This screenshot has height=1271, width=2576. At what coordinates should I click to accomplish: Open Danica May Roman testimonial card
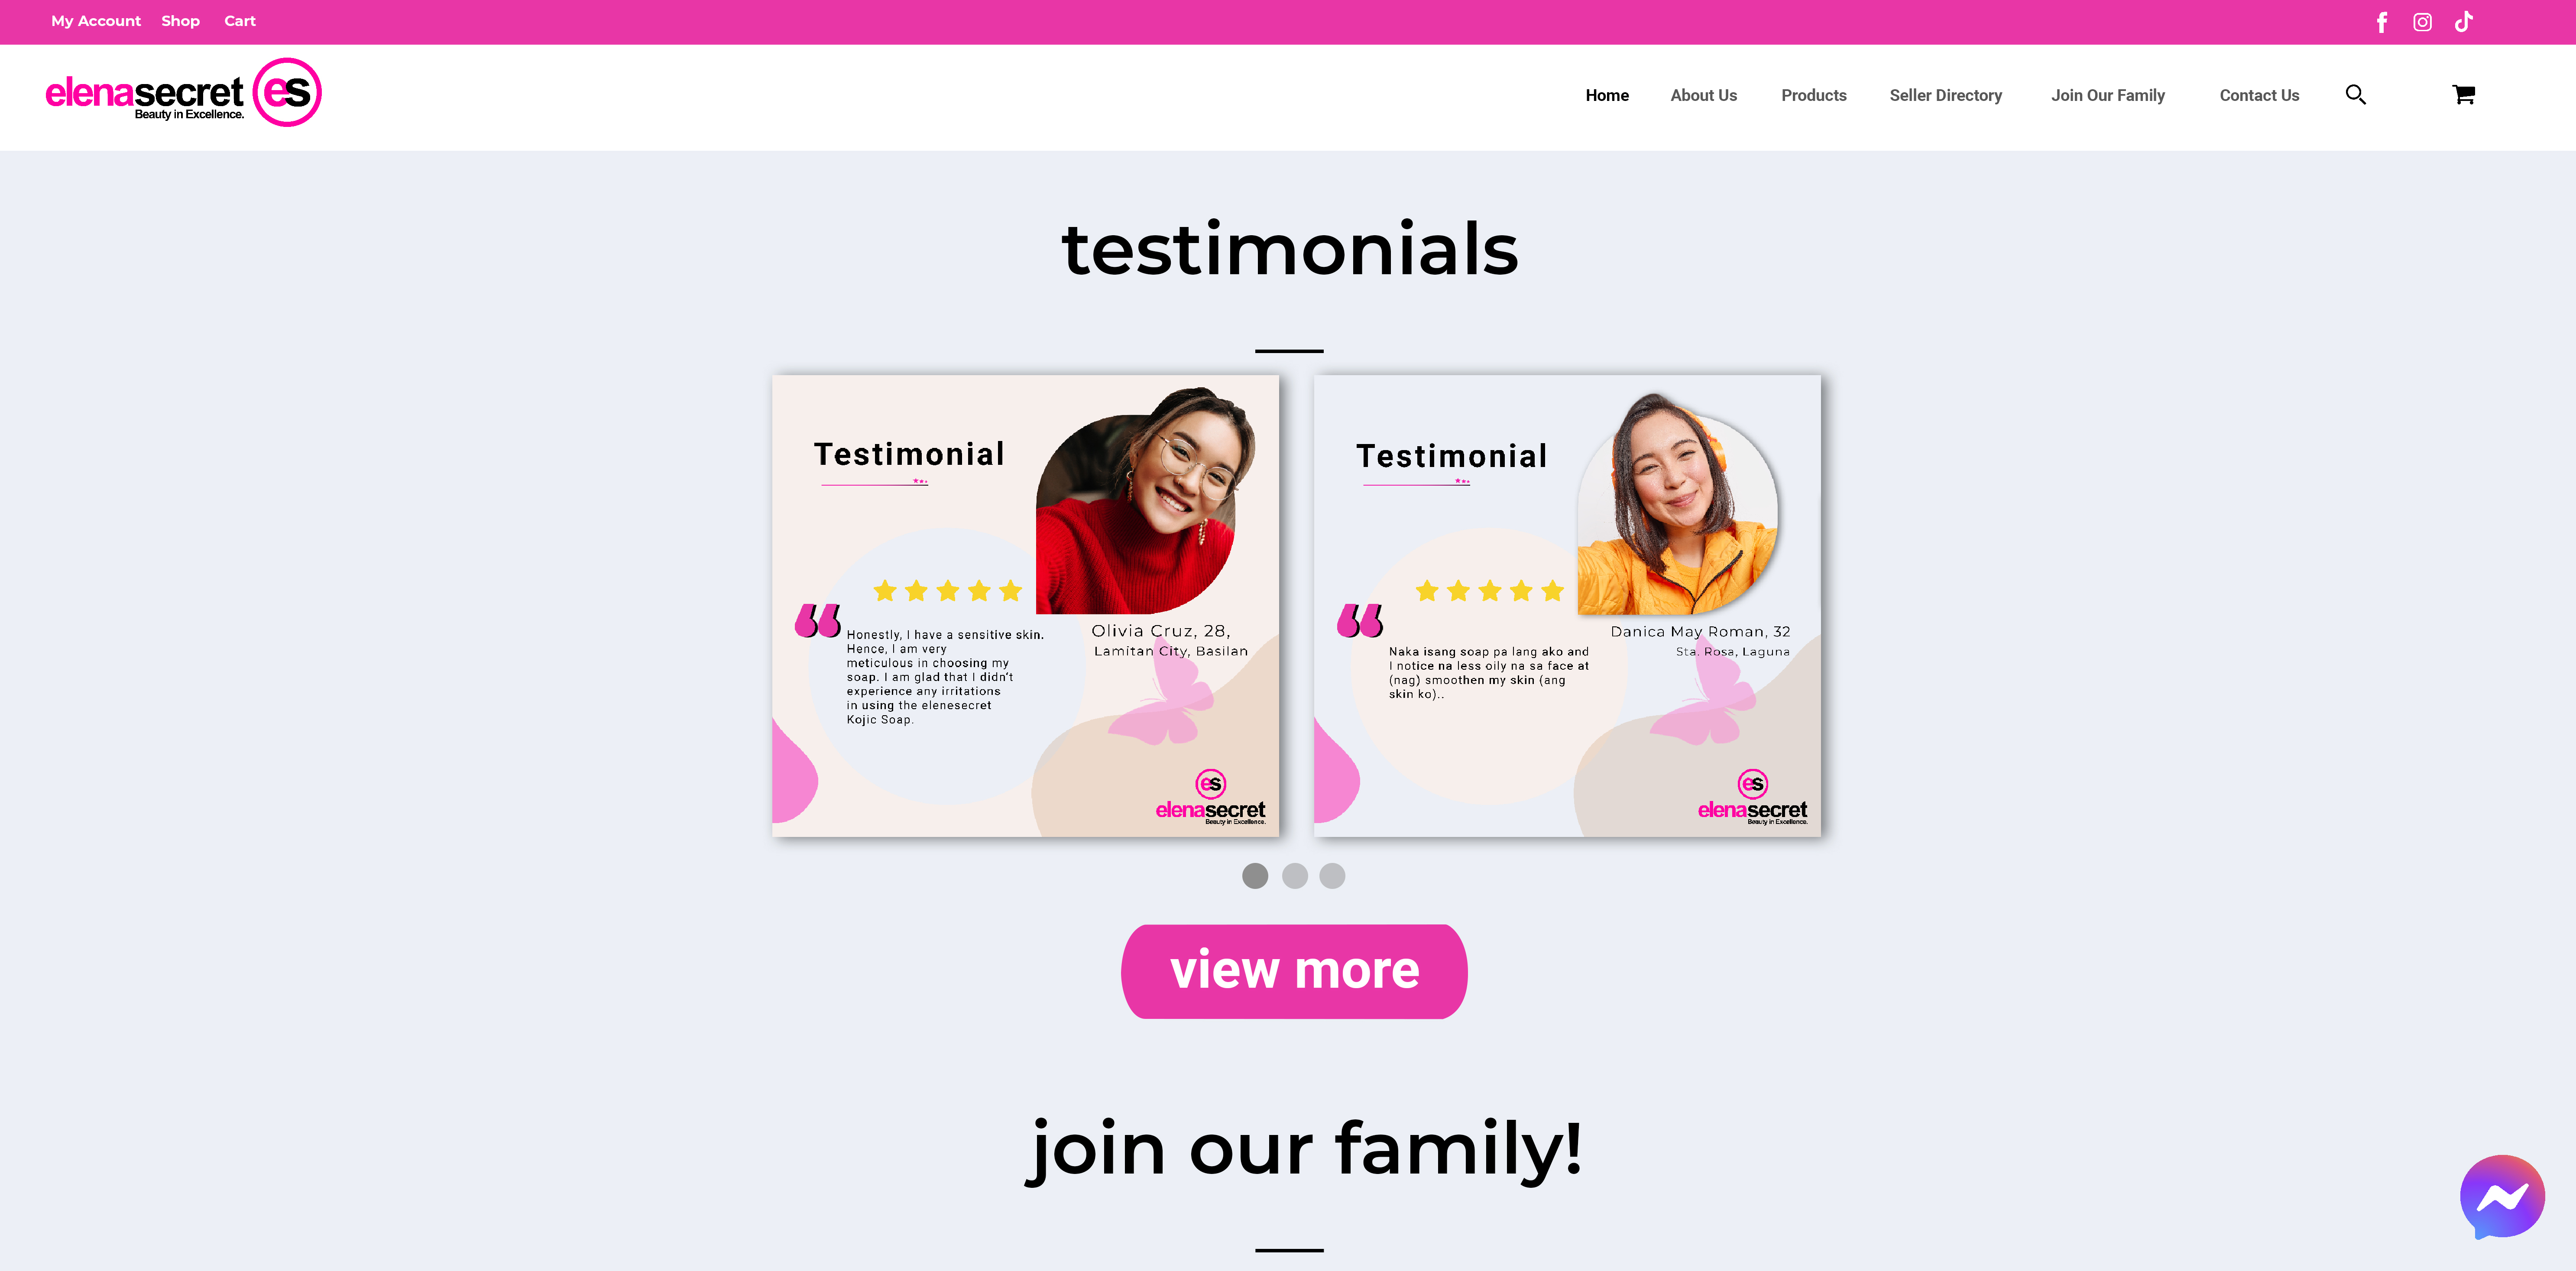(x=1567, y=606)
